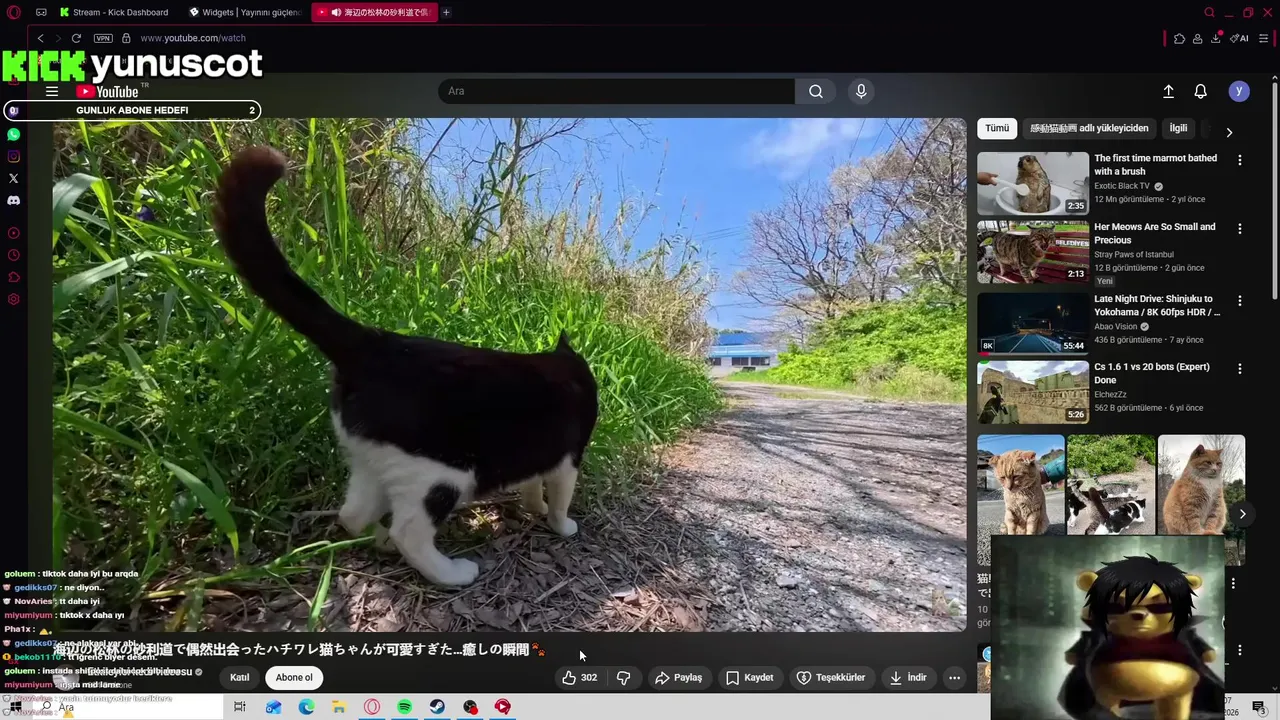Open browser extensions cube icon
Image resolution: width=1280 pixels, height=720 pixels.
(x=1180, y=38)
